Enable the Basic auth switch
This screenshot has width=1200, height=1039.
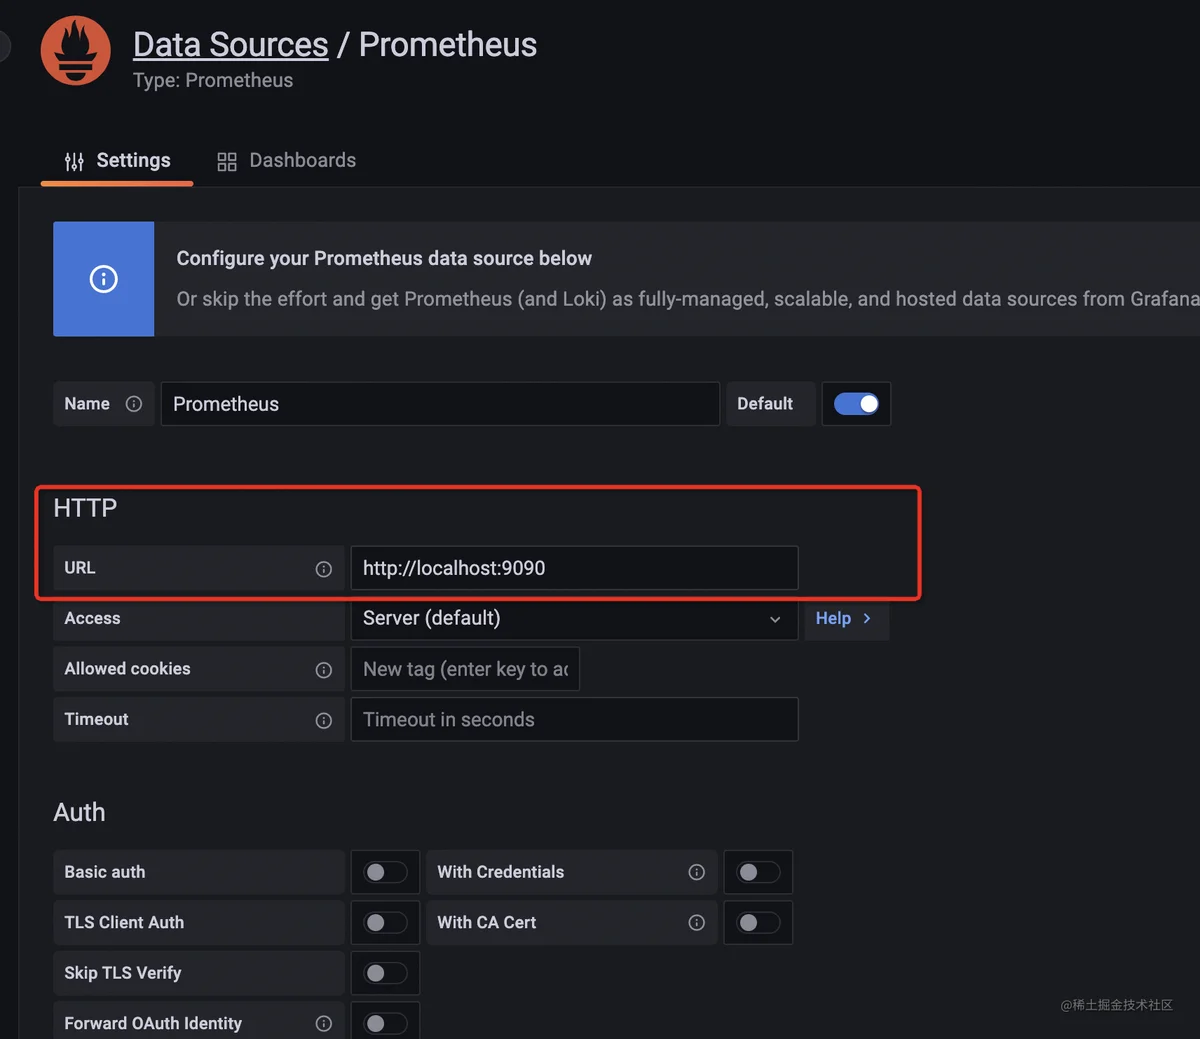click(x=385, y=872)
